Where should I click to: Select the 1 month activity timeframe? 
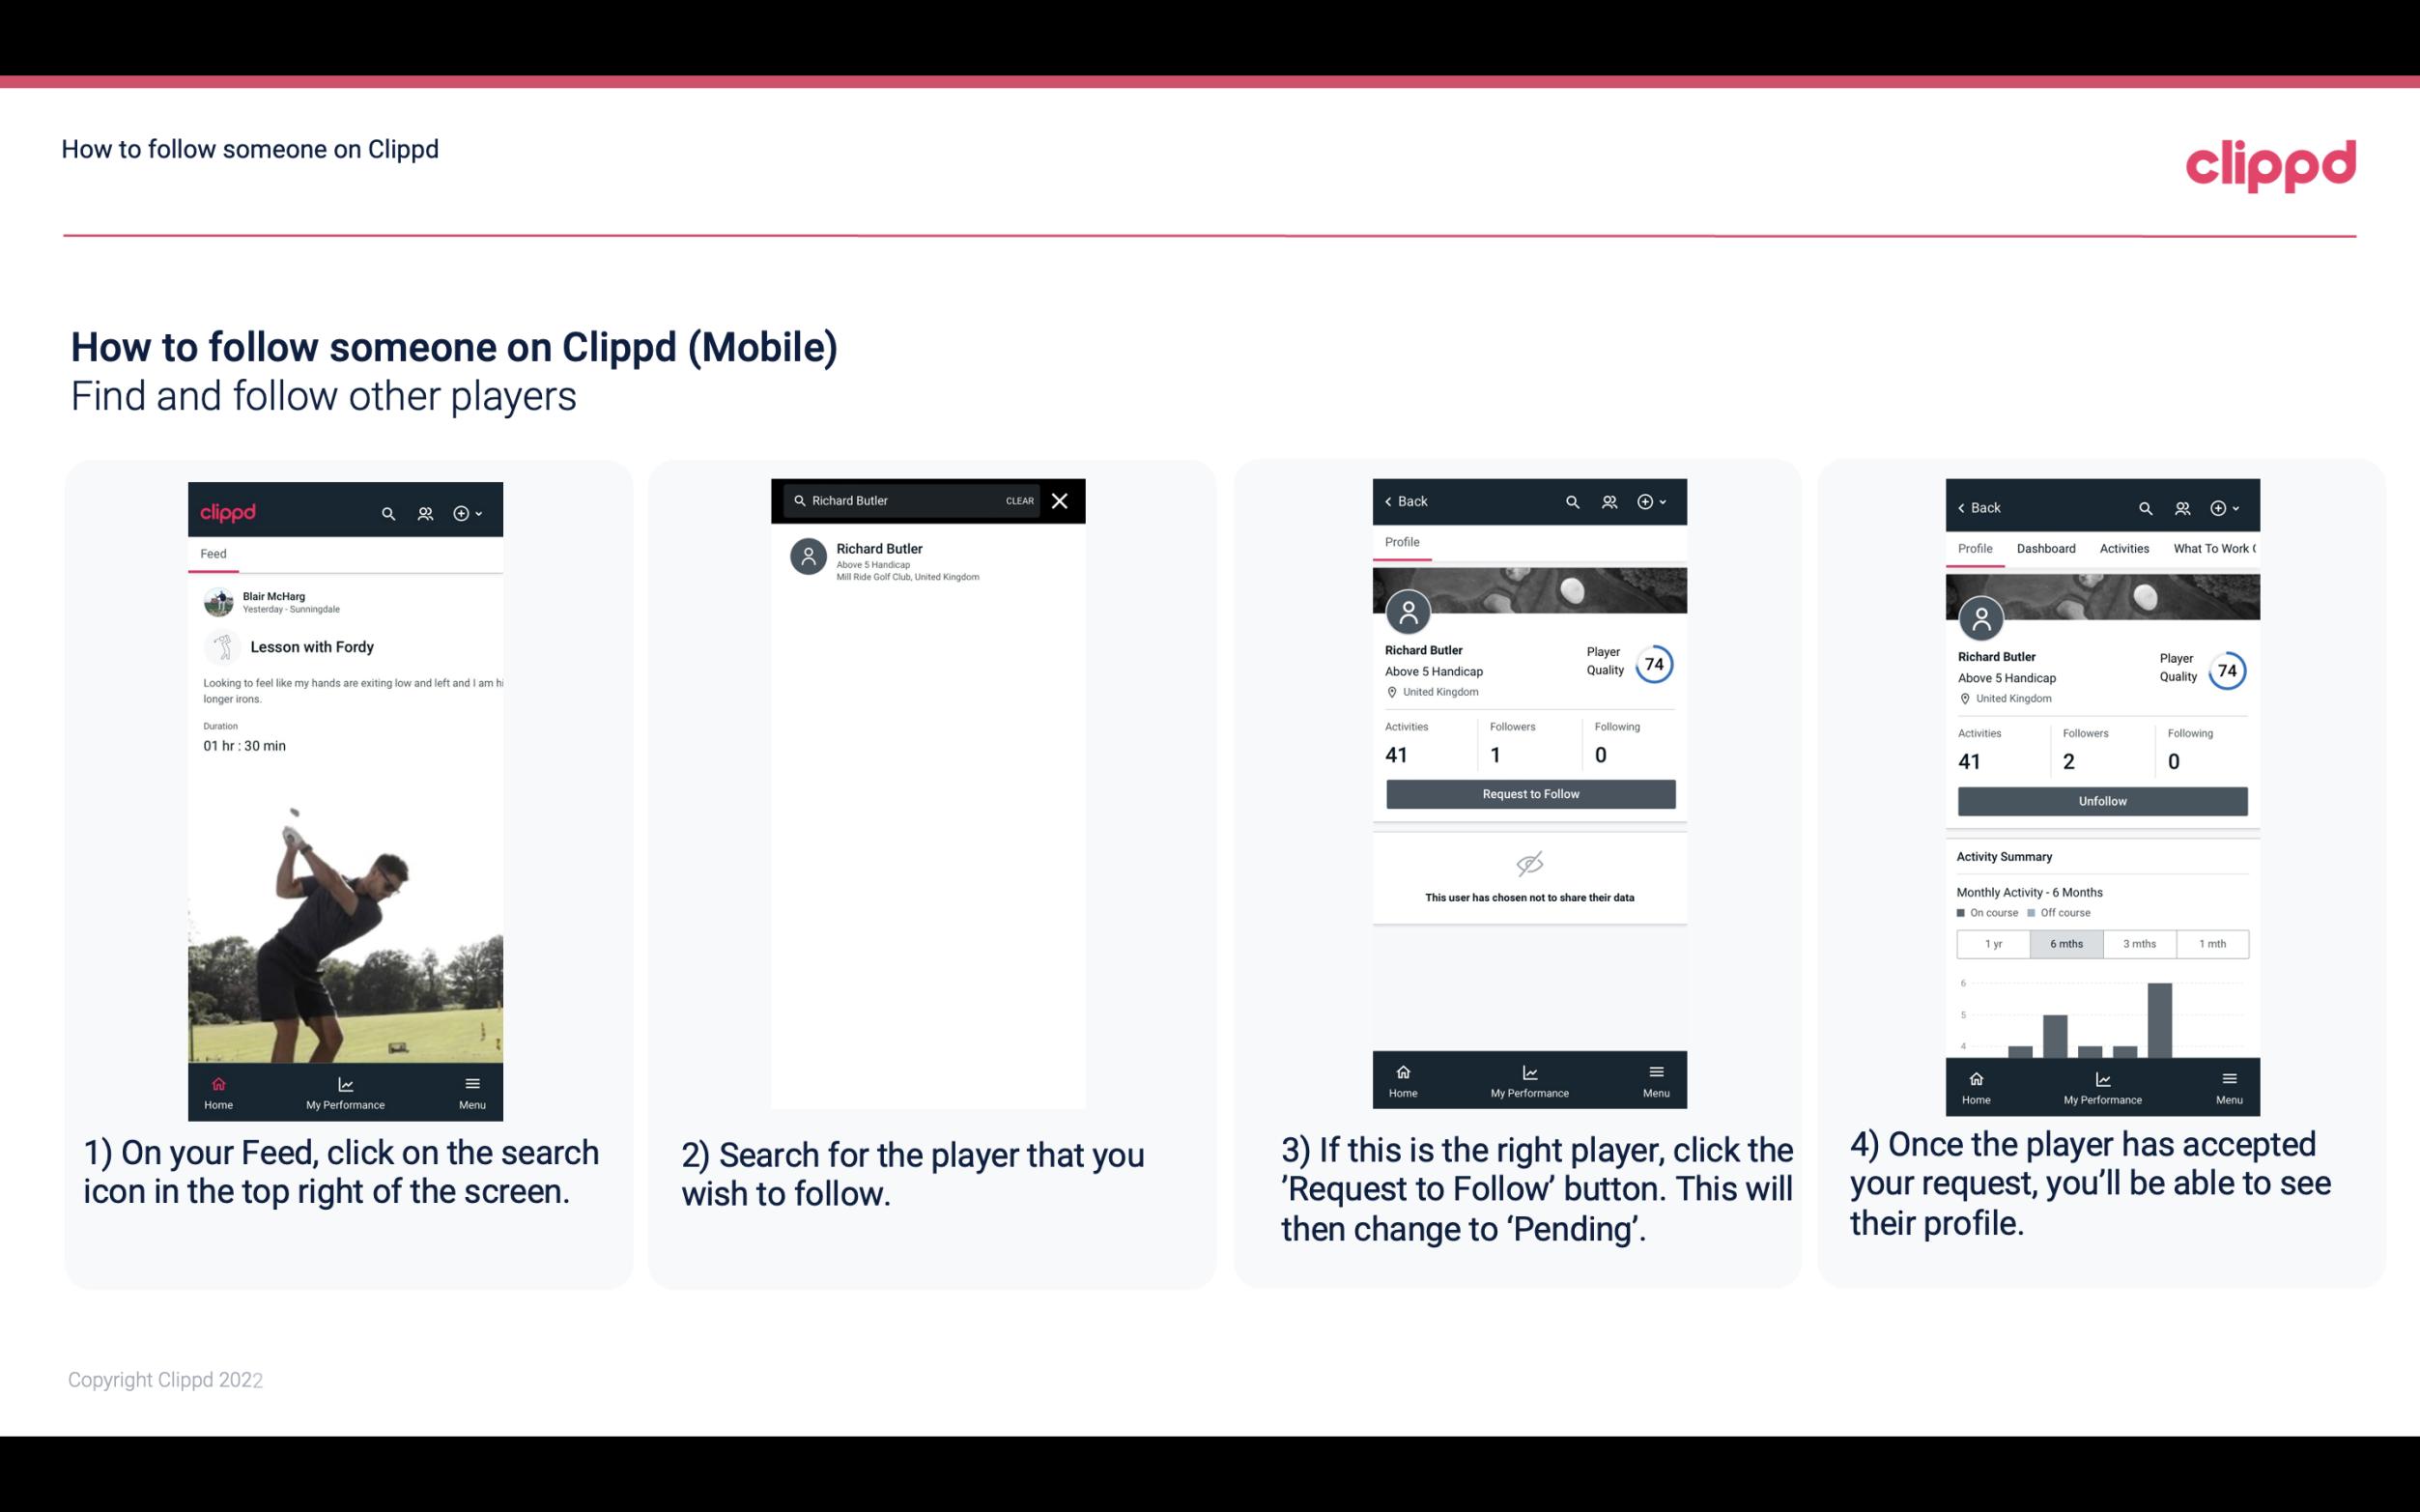point(2213,942)
